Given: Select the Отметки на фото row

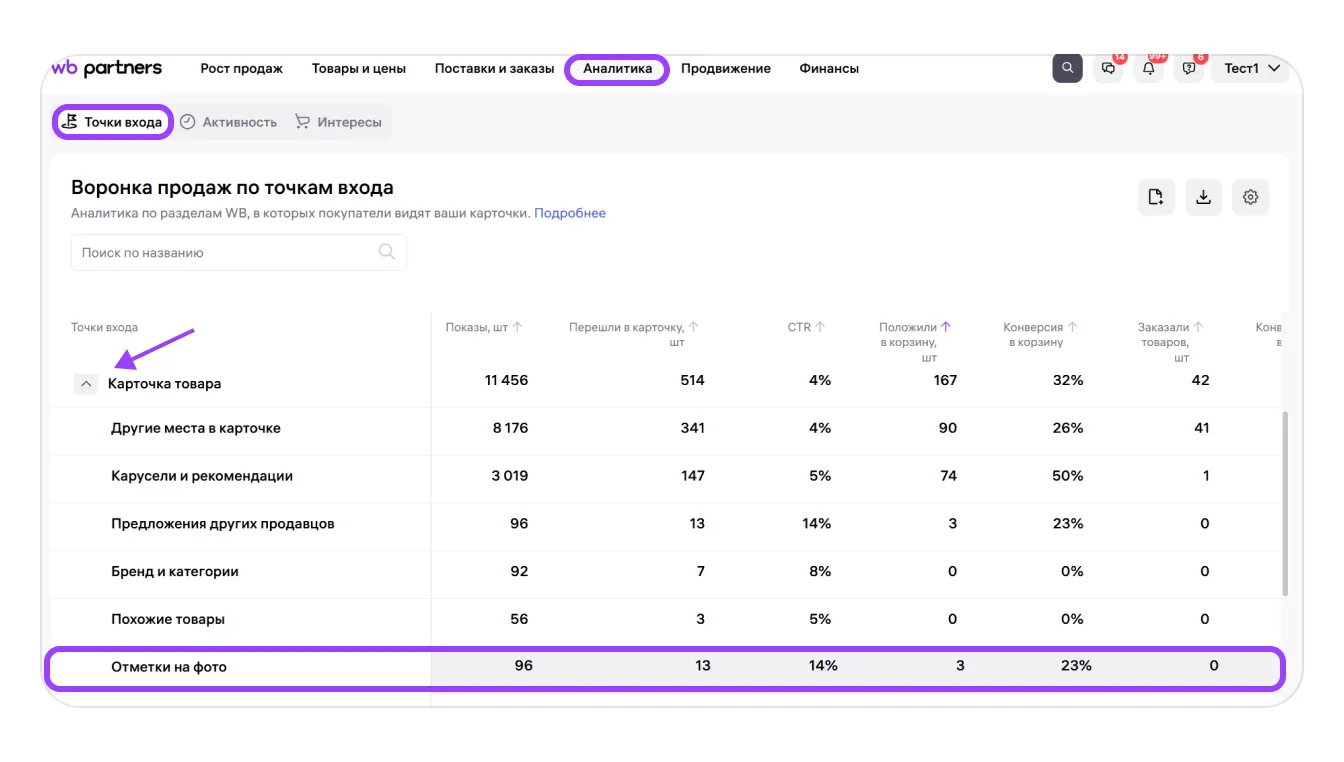Looking at the screenshot, I should [168, 667].
